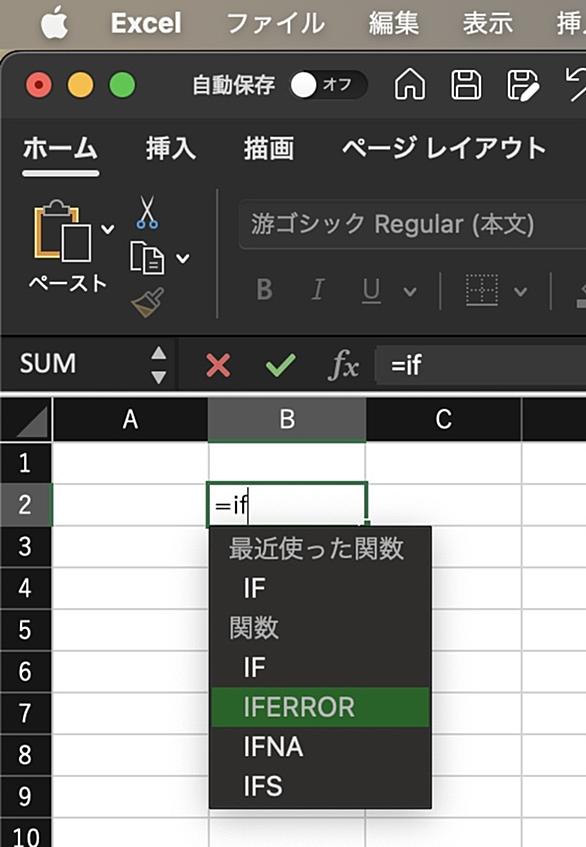
Task: Switch to the 描画 tab
Action: click(269, 149)
